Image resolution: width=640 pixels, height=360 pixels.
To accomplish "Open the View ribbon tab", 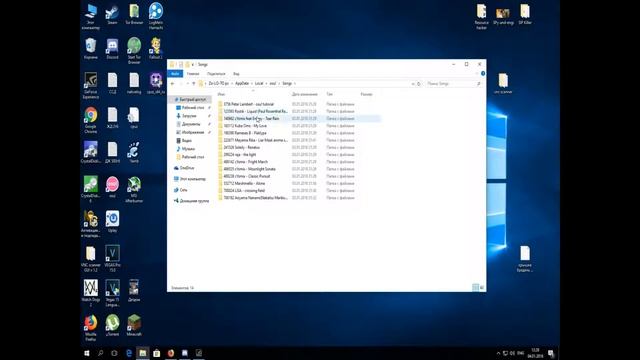I will click(x=236, y=74).
